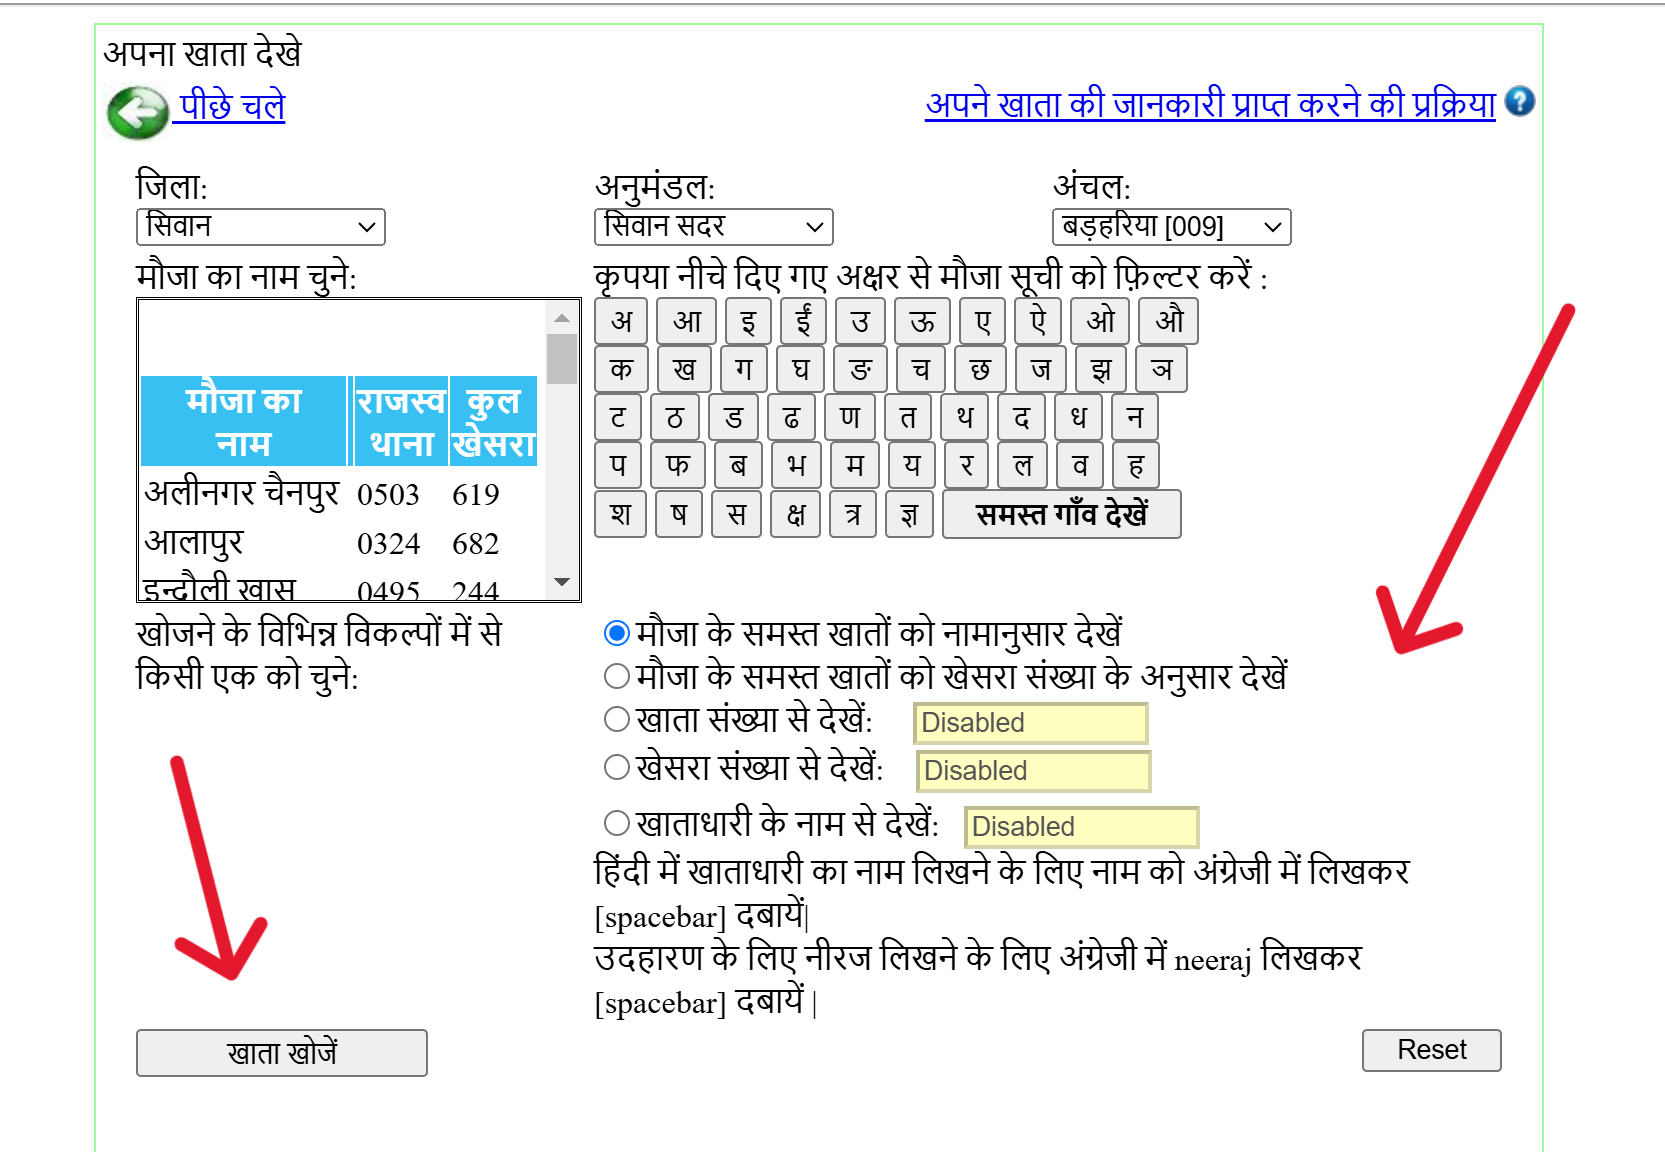The image size is (1665, 1152).
Task: Expand the जिला dropdown showing सिवान
Action: pos(261,227)
